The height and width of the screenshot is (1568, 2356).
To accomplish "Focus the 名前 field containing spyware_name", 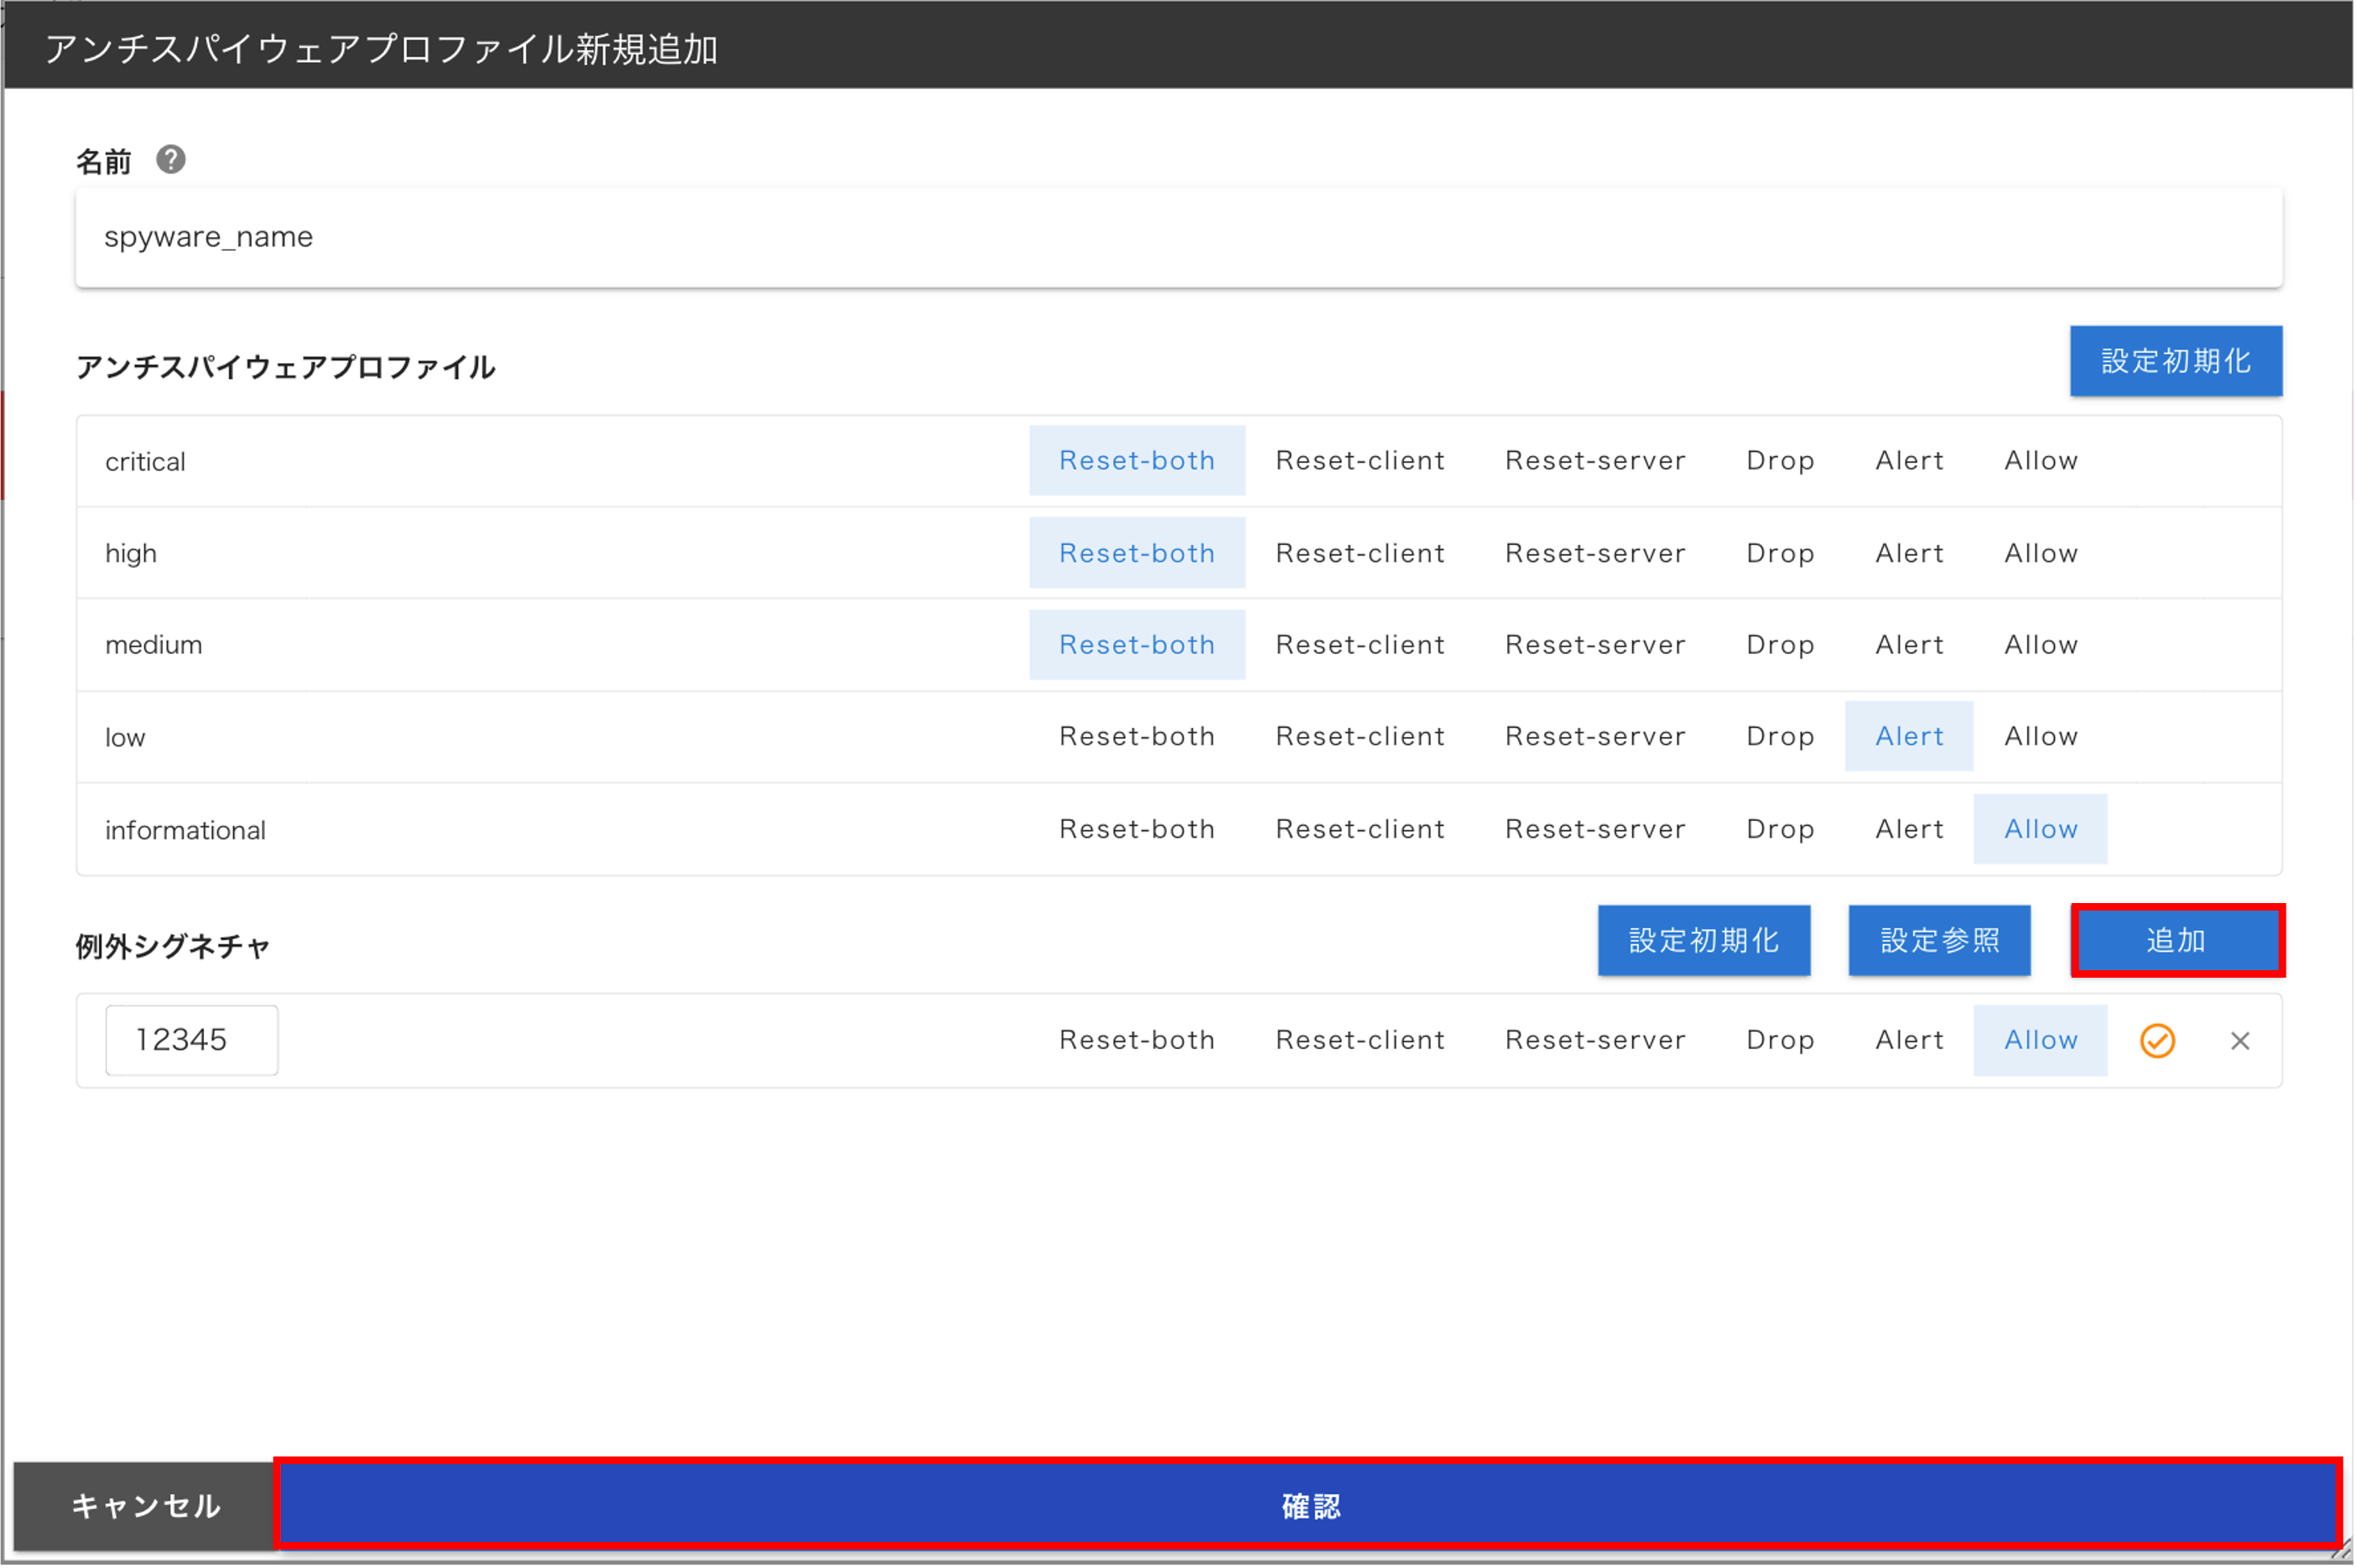I will pos(1178,238).
